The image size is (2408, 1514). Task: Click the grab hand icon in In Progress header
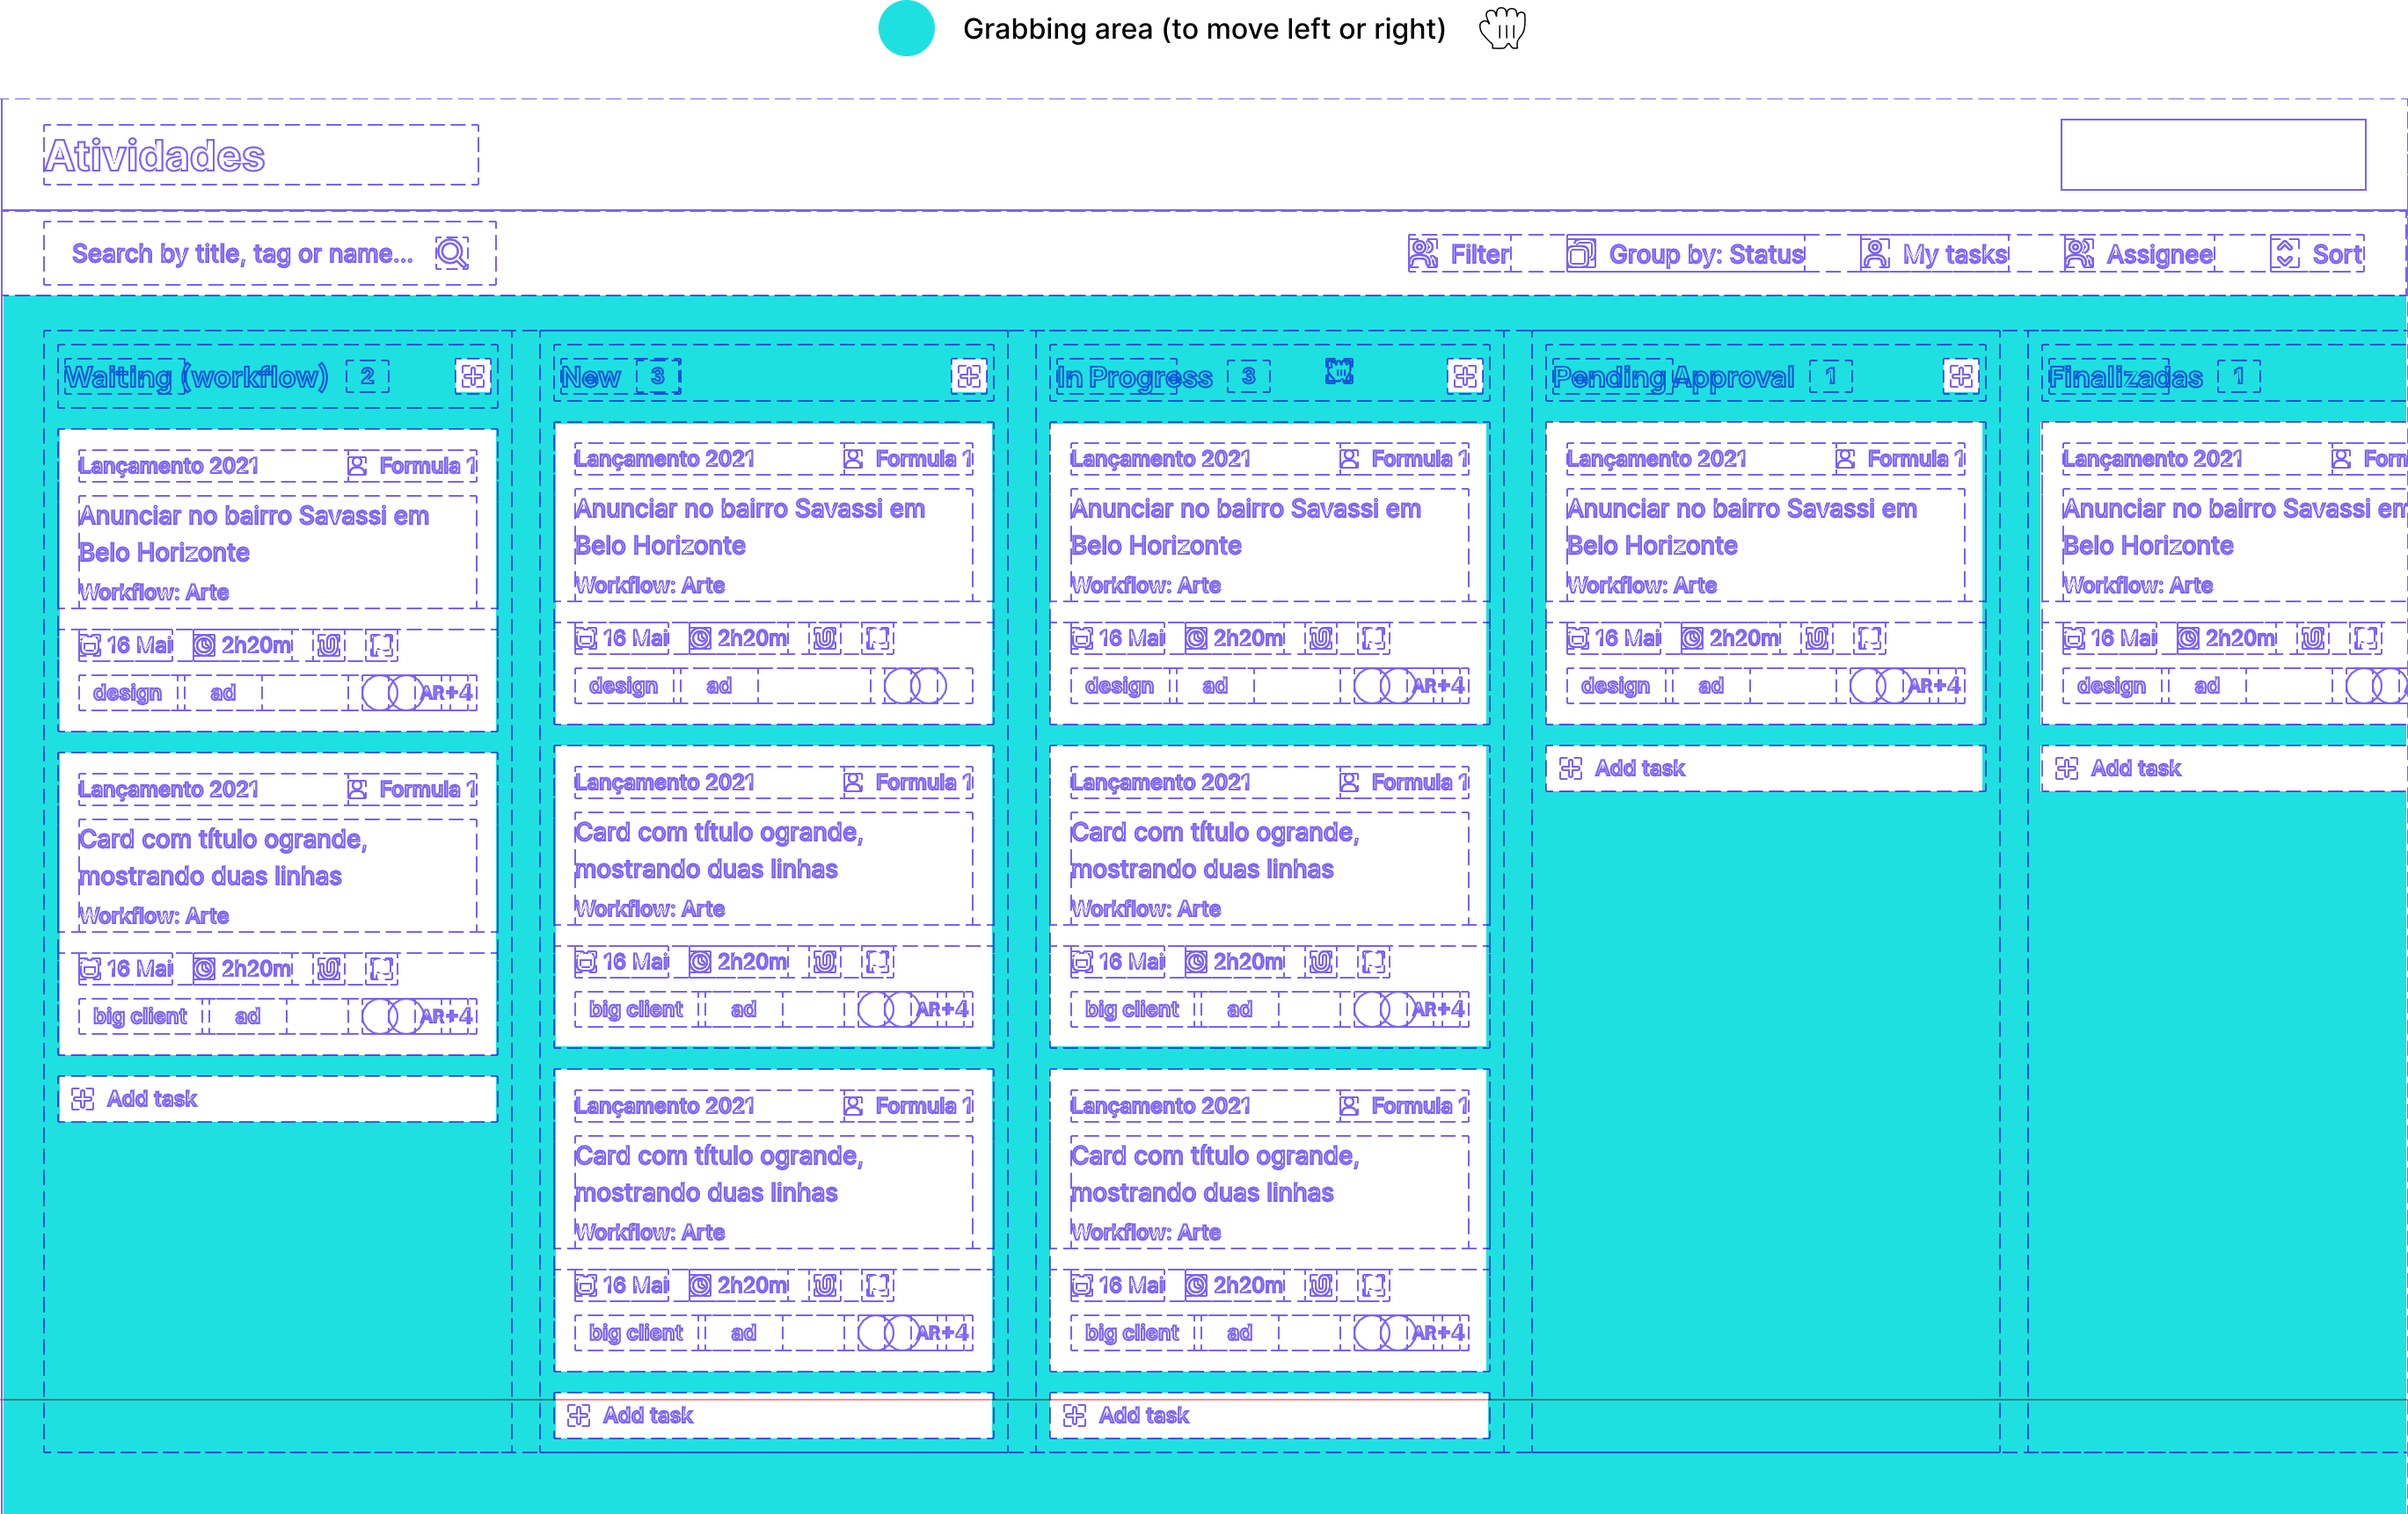[x=1339, y=371]
